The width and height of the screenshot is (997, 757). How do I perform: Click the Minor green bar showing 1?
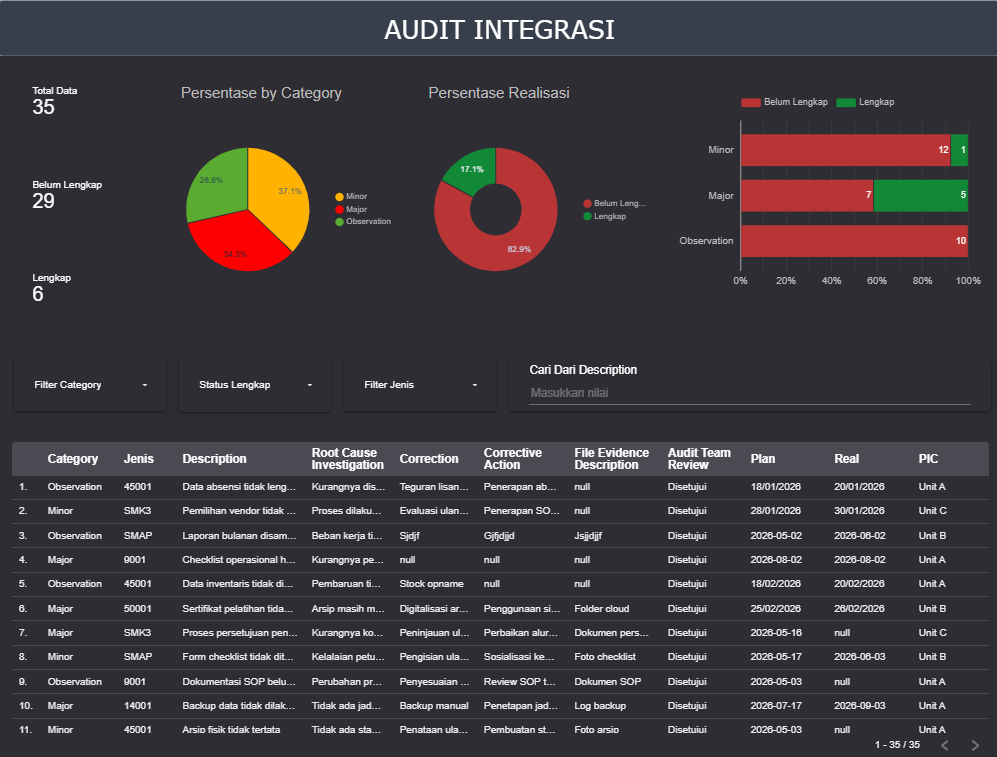click(x=959, y=150)
